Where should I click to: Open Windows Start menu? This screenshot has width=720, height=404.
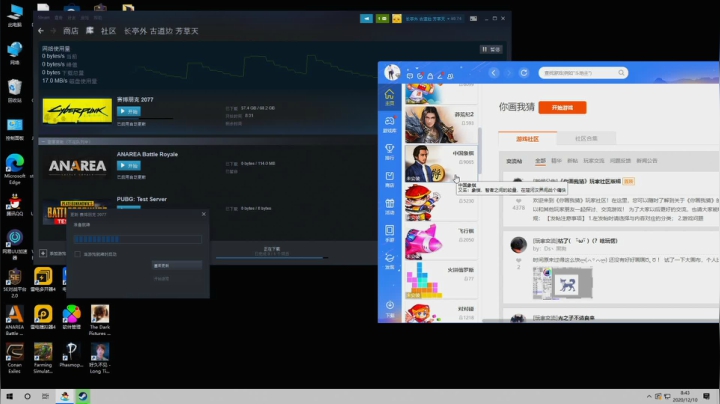[x=10, y=396]
